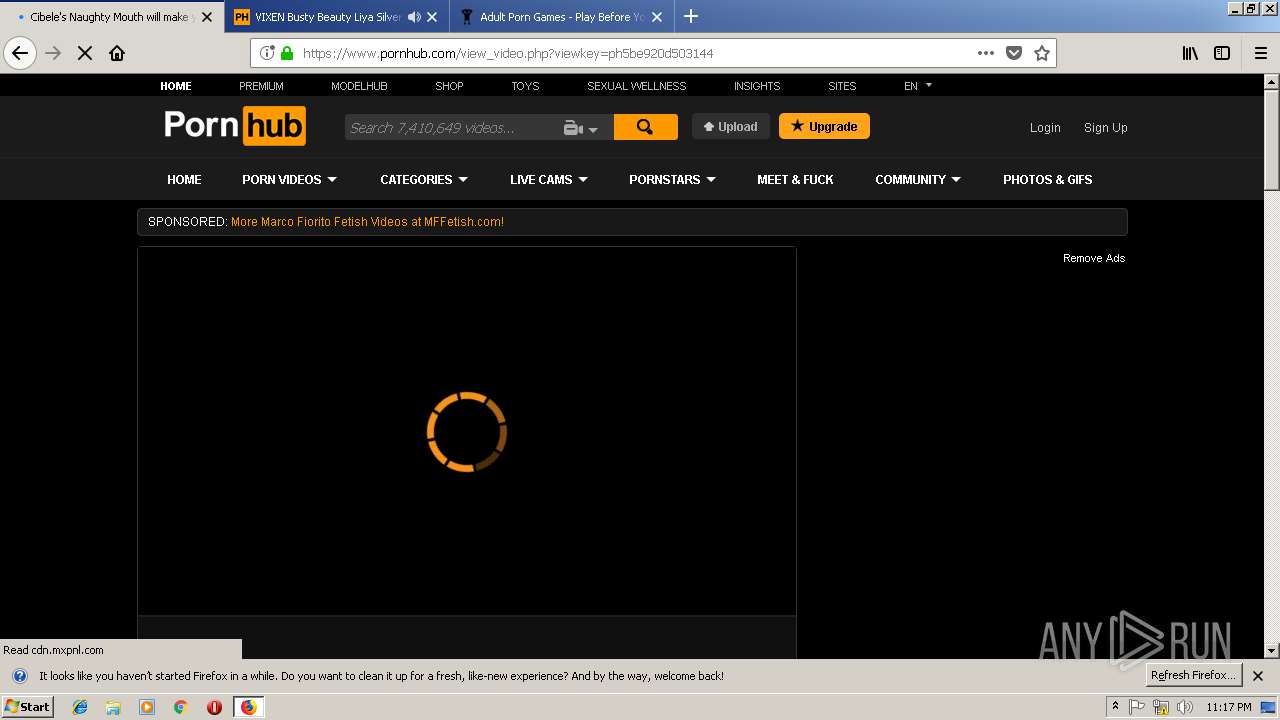
Task: Click the site logo in header
Action: tap(235, 126)
